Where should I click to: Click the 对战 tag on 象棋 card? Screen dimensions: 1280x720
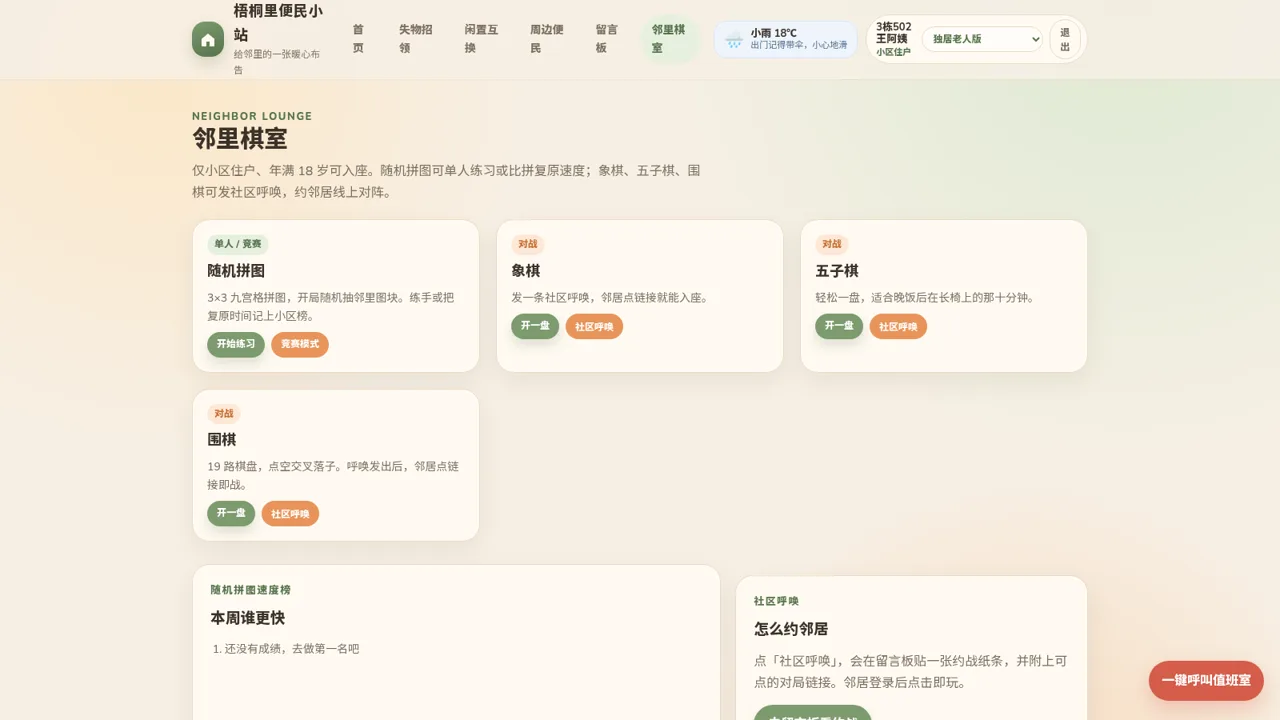[x=528, y=244]
